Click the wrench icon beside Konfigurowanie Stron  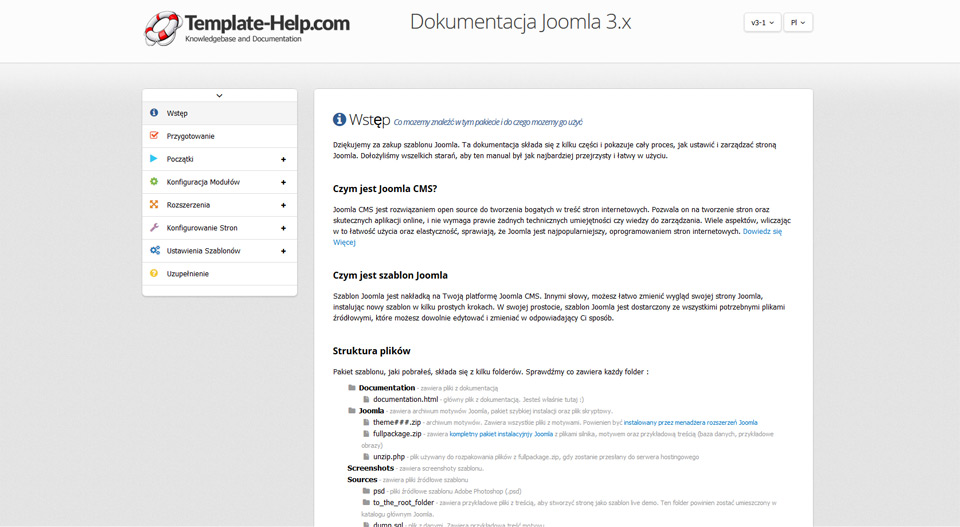(154, 227)
